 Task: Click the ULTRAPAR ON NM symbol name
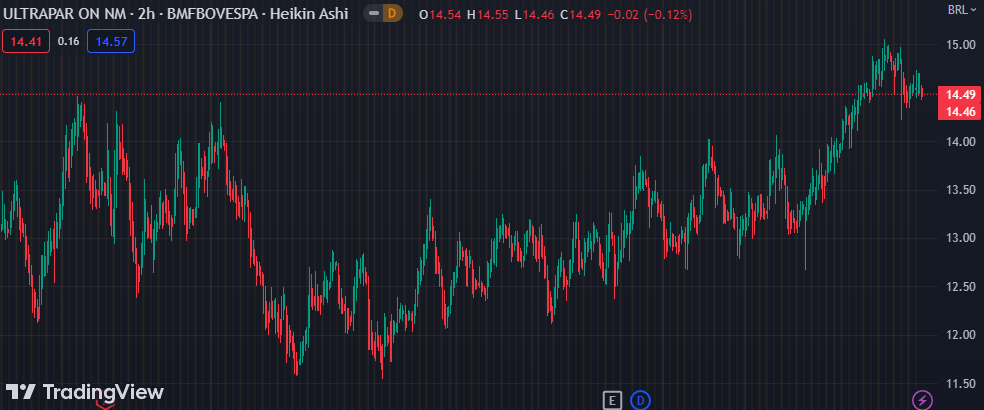tap(63, 13)
